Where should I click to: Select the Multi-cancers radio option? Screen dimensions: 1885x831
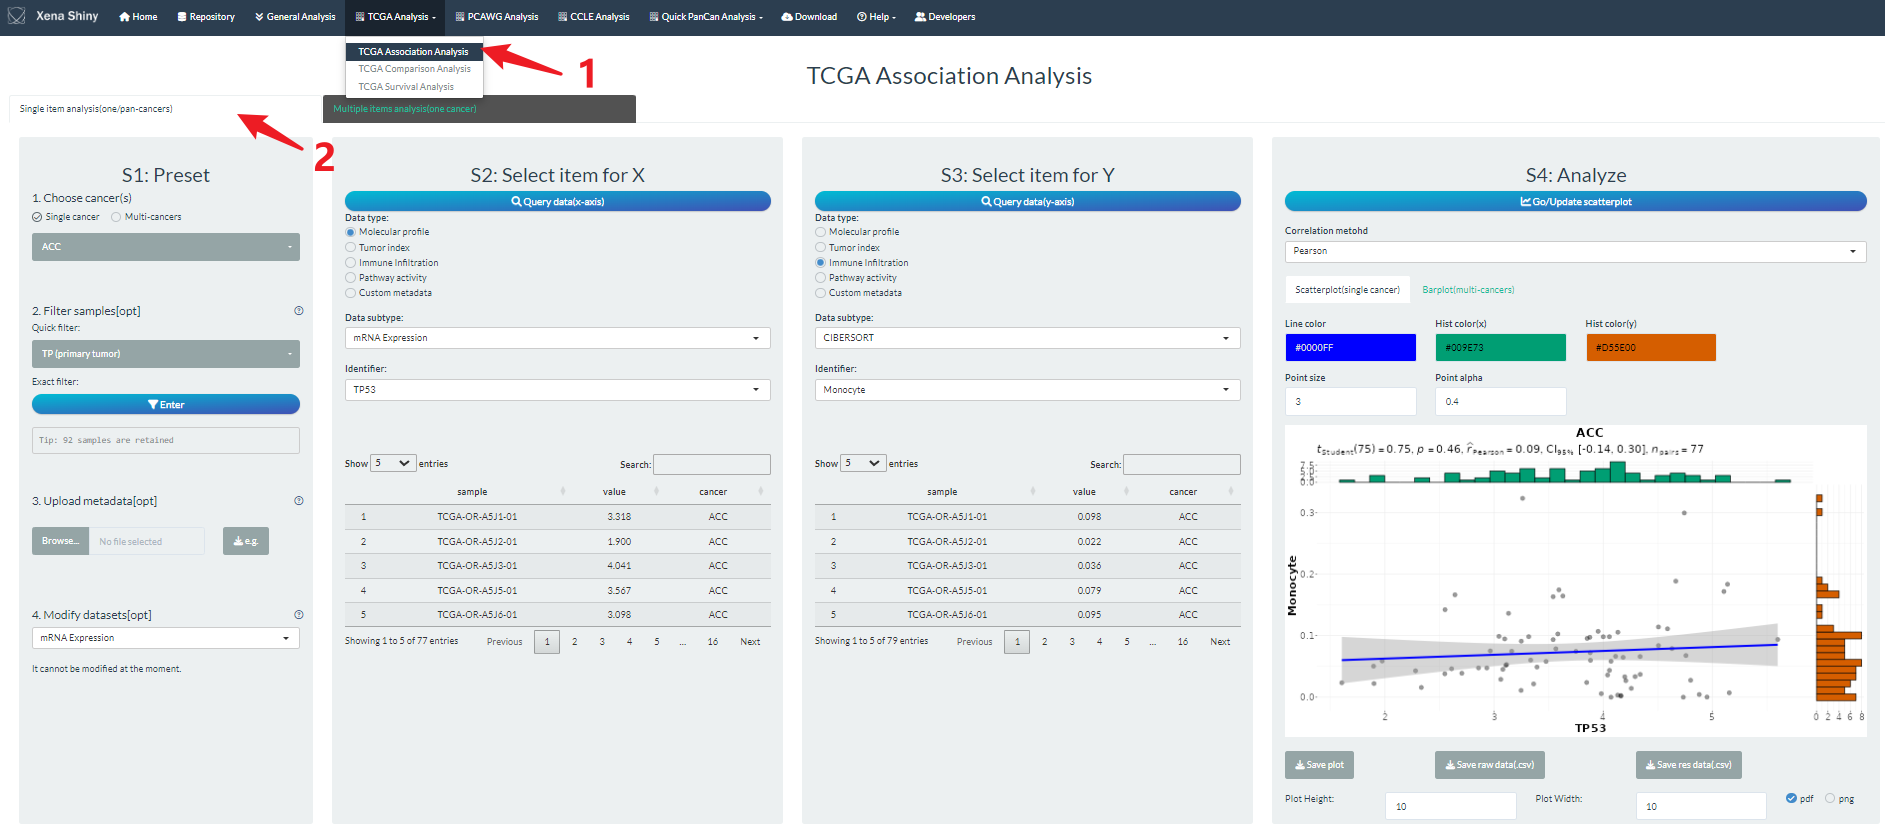[116, 217]
